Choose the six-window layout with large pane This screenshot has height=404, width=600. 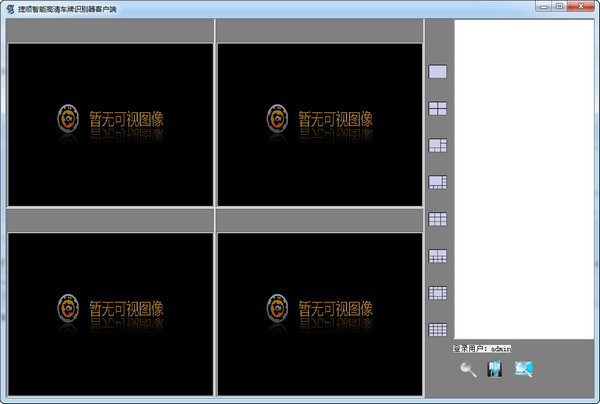[437, 145]
